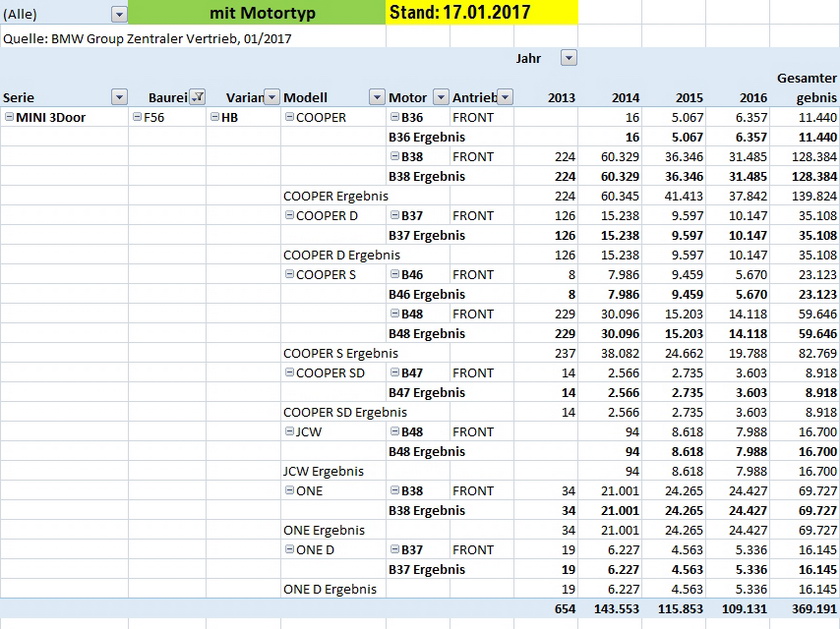Screen dimensions: 840x629
Task: Collapse the B36 motor group
Action: [x=395, y=117]
